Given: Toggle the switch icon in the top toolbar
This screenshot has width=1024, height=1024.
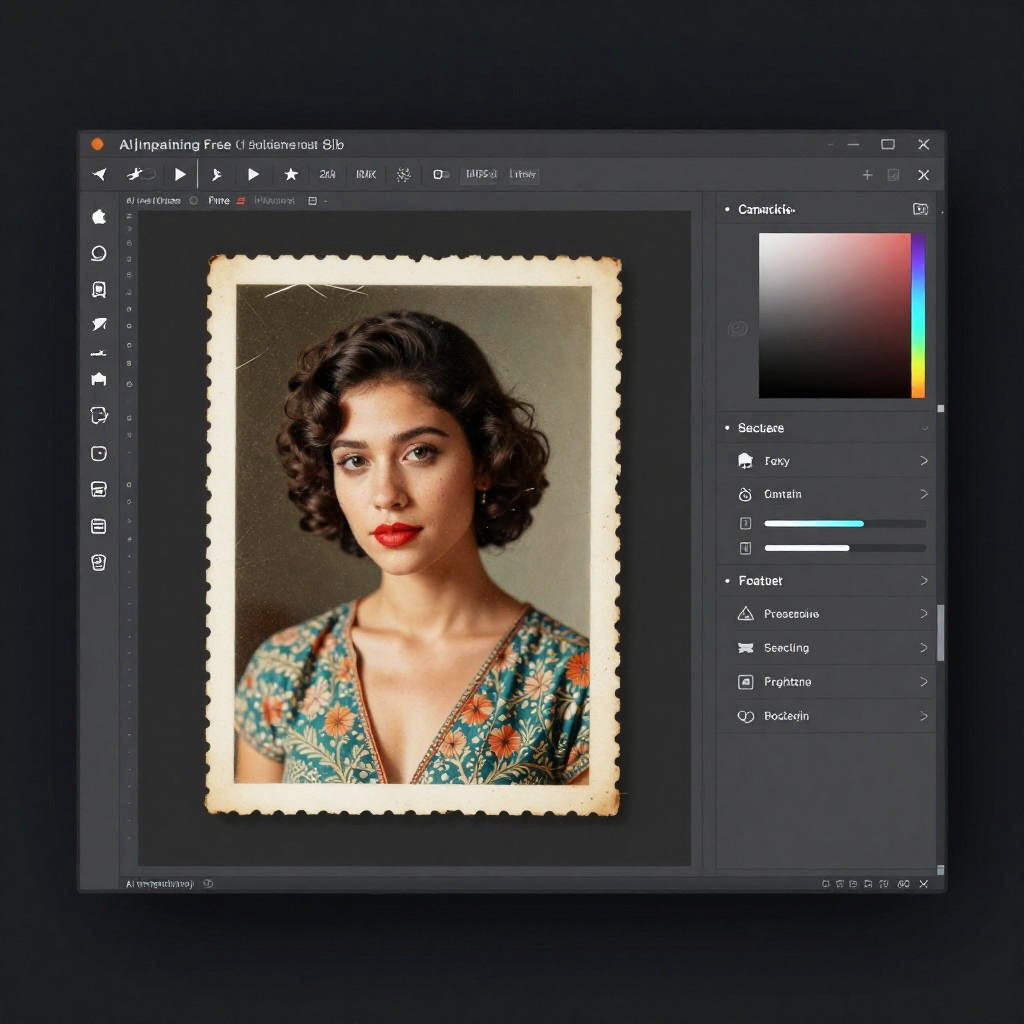Looking at the screenshot, I should click(x=440, y=174).
